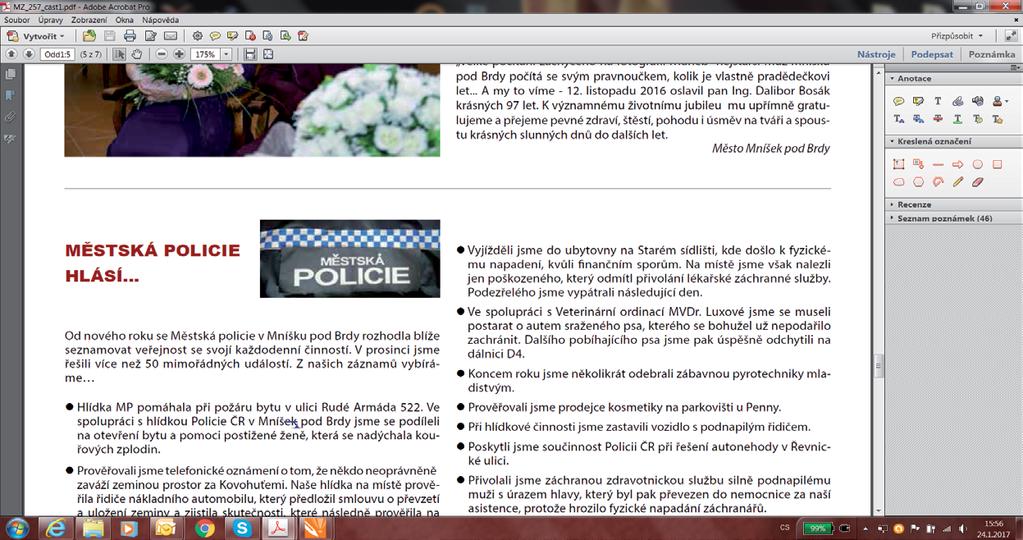This screenshot has height=540, width=1023.
Task: Select the Text Box drawing tool
Action: 899,164
